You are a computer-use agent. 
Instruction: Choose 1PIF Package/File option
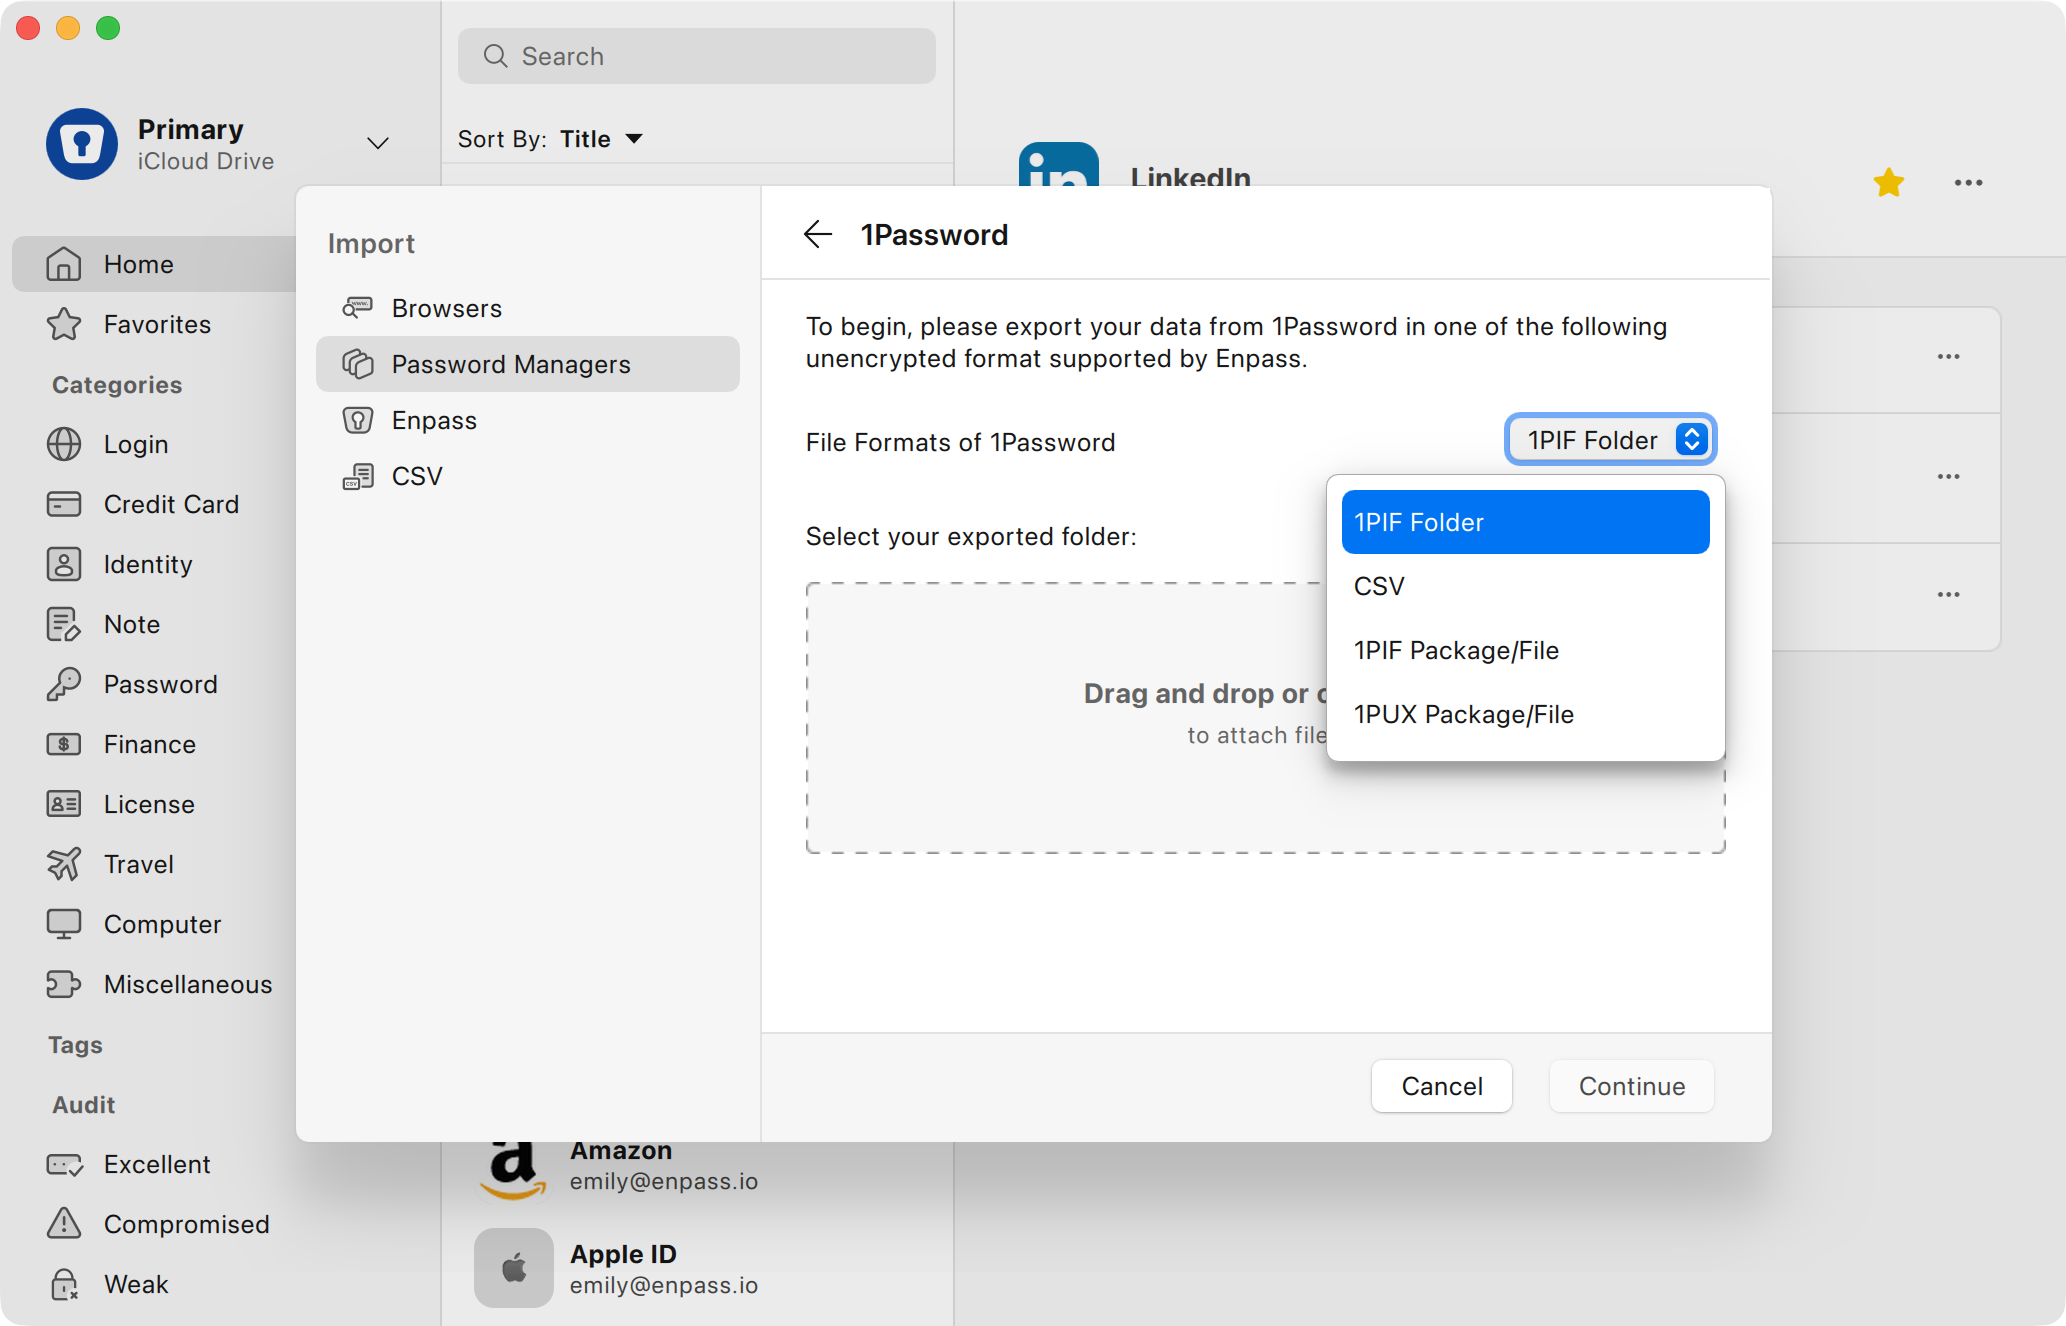click(x=1525, y=650)
